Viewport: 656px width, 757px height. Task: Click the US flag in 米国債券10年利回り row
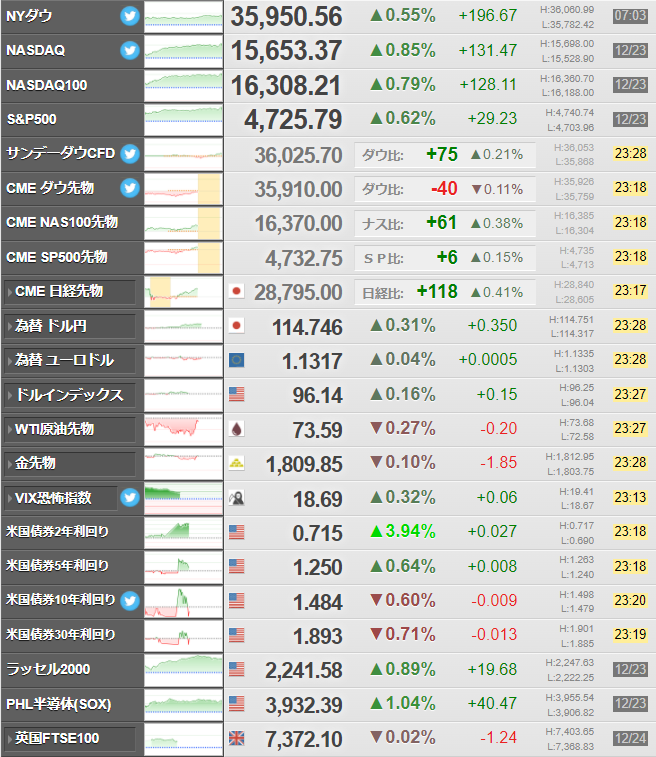click(237, 601)
